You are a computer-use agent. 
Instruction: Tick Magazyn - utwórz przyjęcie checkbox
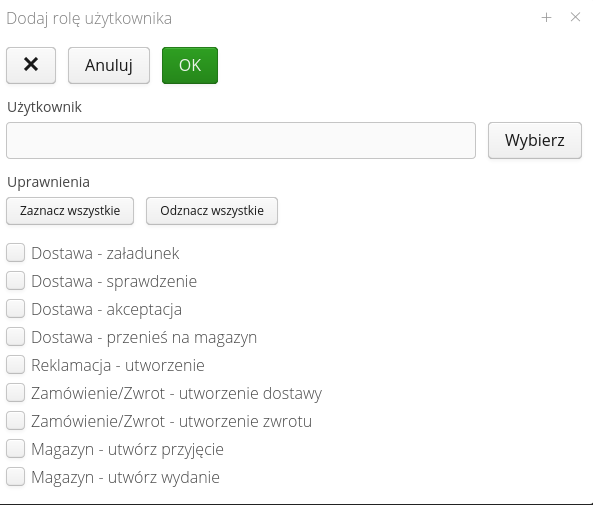16,449
